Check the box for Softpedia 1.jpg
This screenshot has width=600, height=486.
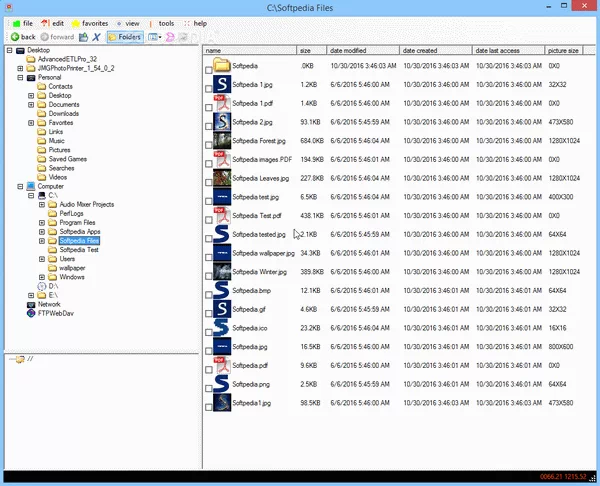pyautogui.click(x=209, y=88)
